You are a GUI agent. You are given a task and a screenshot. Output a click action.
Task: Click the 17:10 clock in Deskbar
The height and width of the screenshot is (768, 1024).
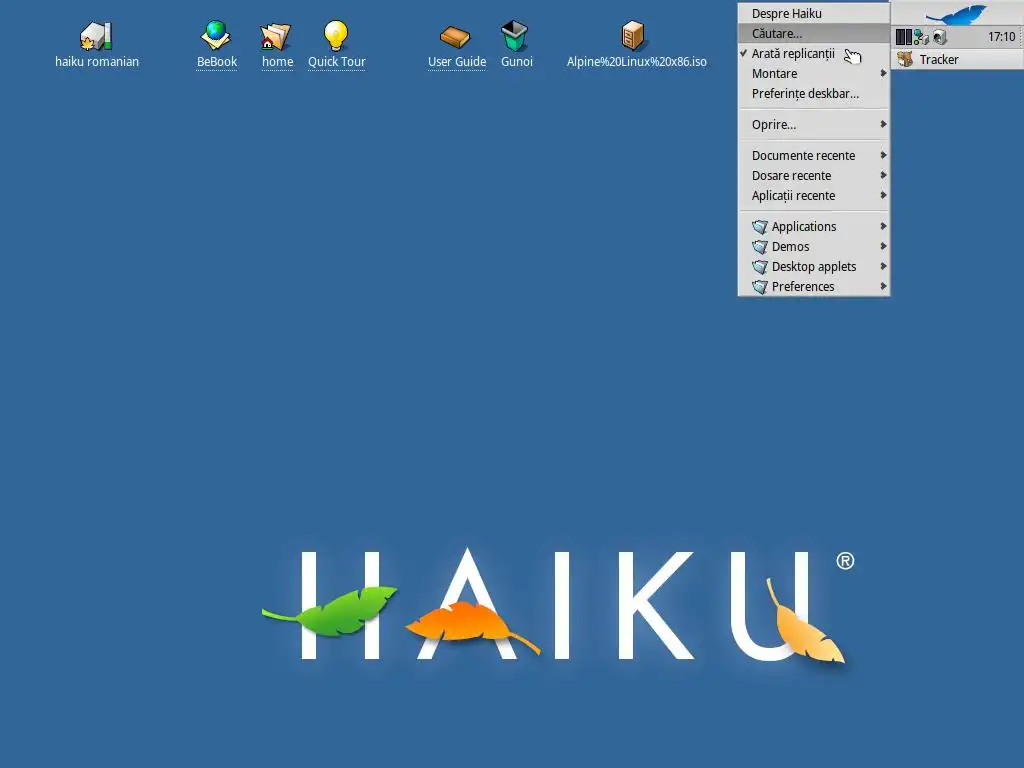[1001, 37]
